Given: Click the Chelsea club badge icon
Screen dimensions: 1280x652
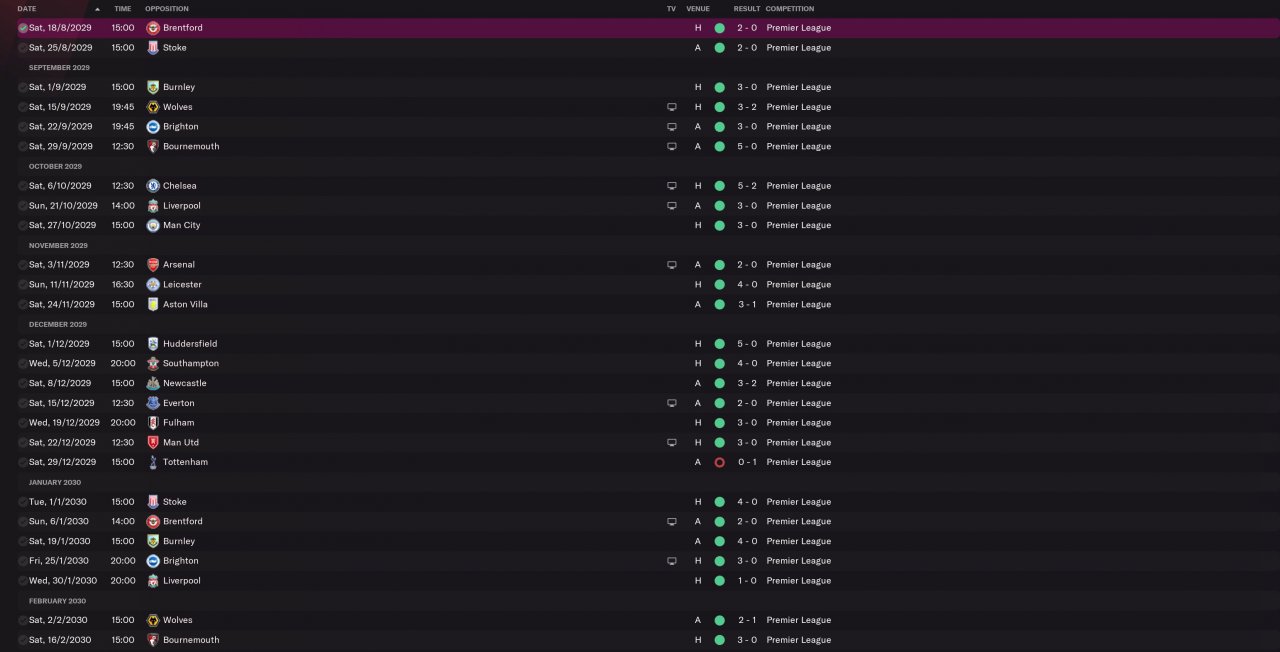Looking at the screenshot, I should (153, 186).
